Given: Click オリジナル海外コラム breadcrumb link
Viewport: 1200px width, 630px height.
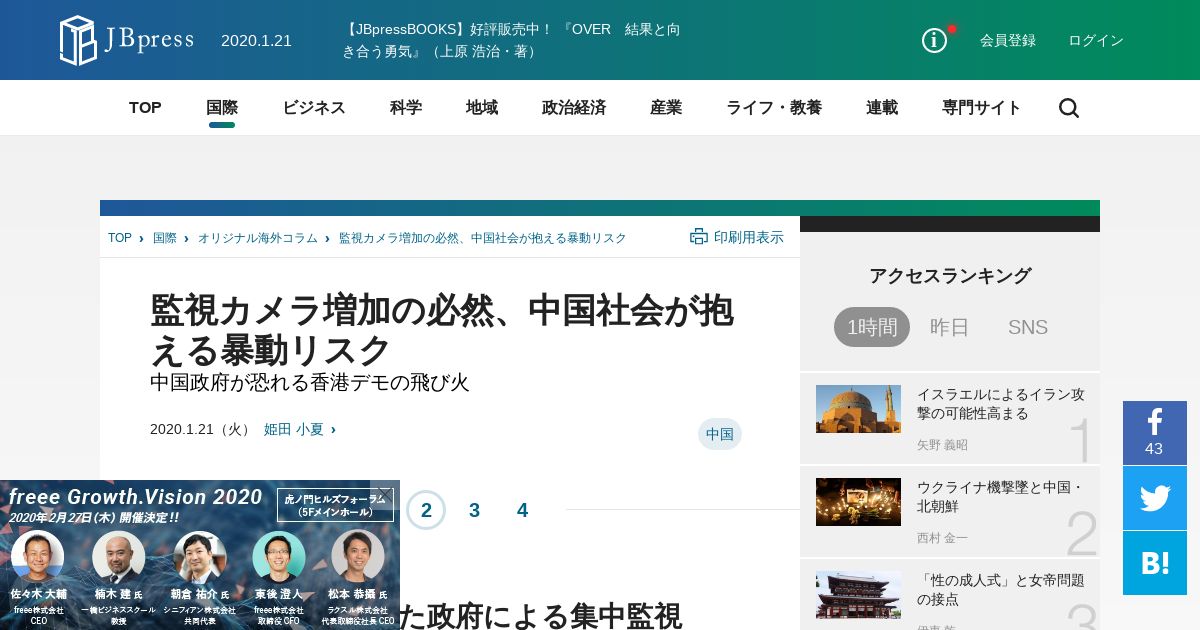Looking at the screenshot, I should (258, 238).
